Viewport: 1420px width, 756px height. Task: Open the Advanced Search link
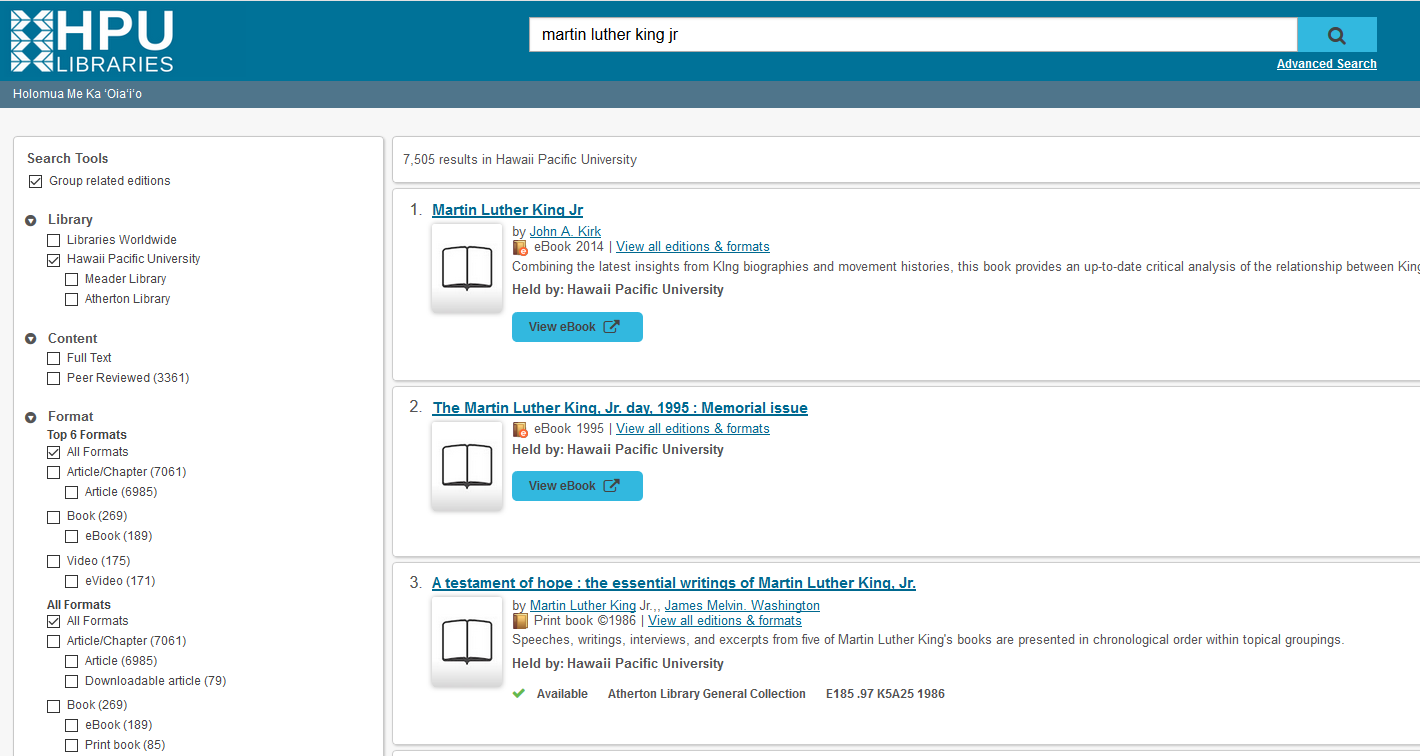tap(1326, 64)
